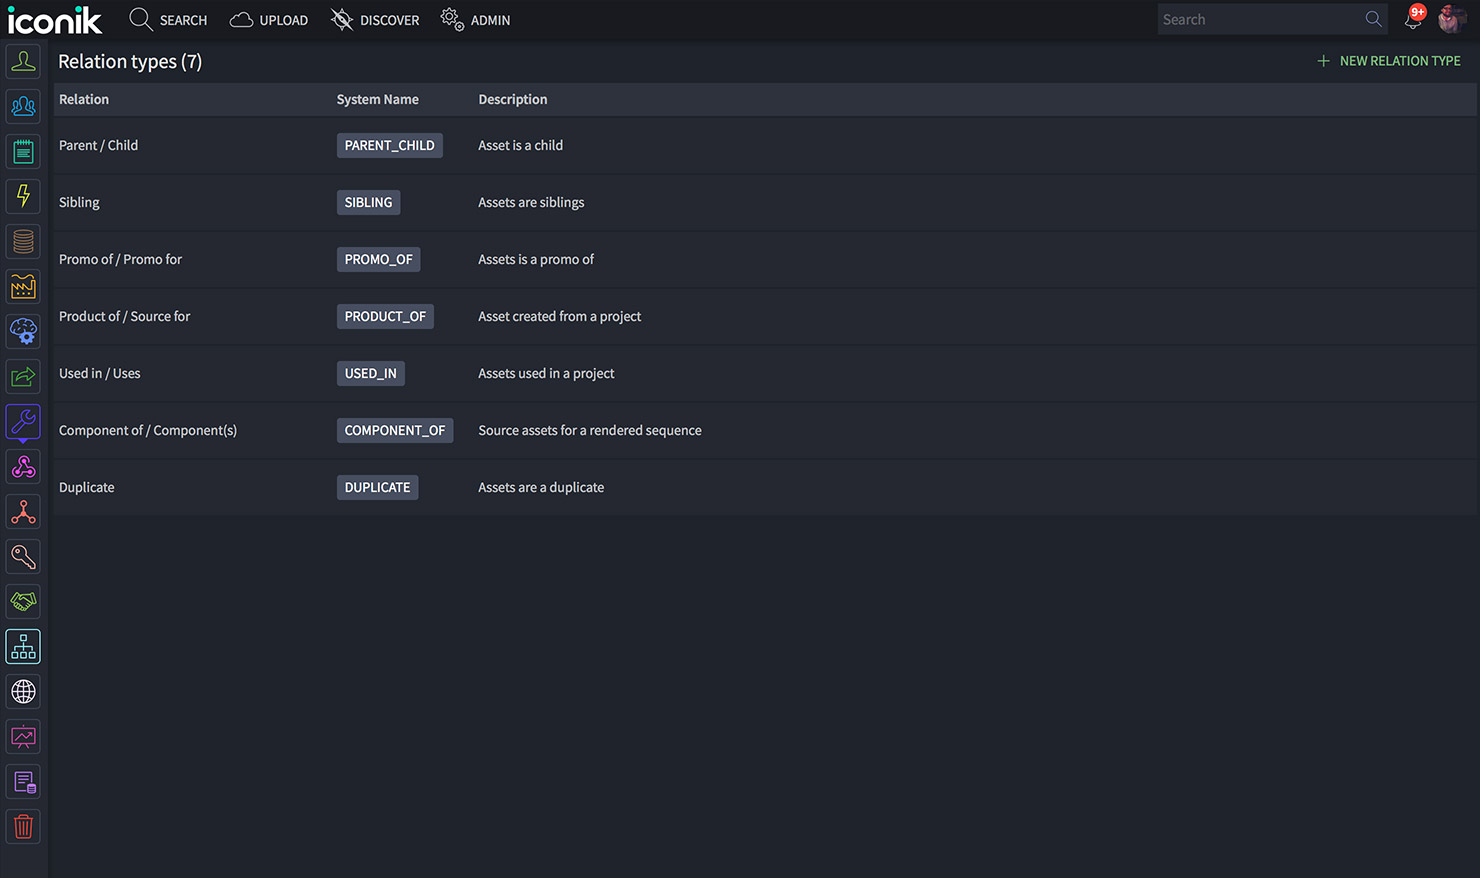This screenshot has height=878, width=1480.
Task: Open Webhooks via the pink nodes icon
Action: (23, 466)
